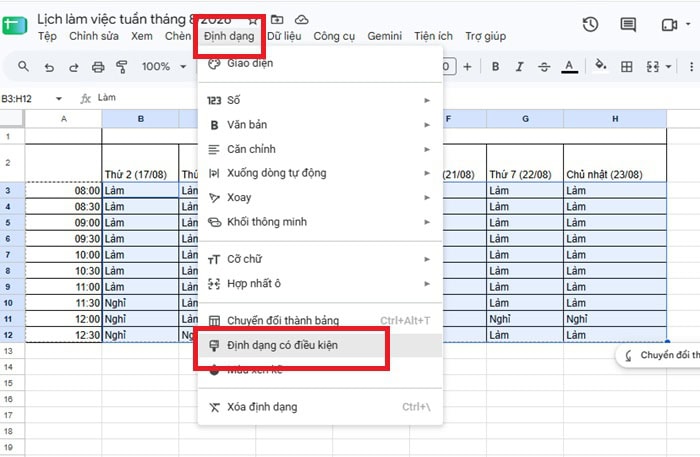Viewport: 700px width, 457px height.
Task: Open merge cells dropdown arrow
Action: 668,66
